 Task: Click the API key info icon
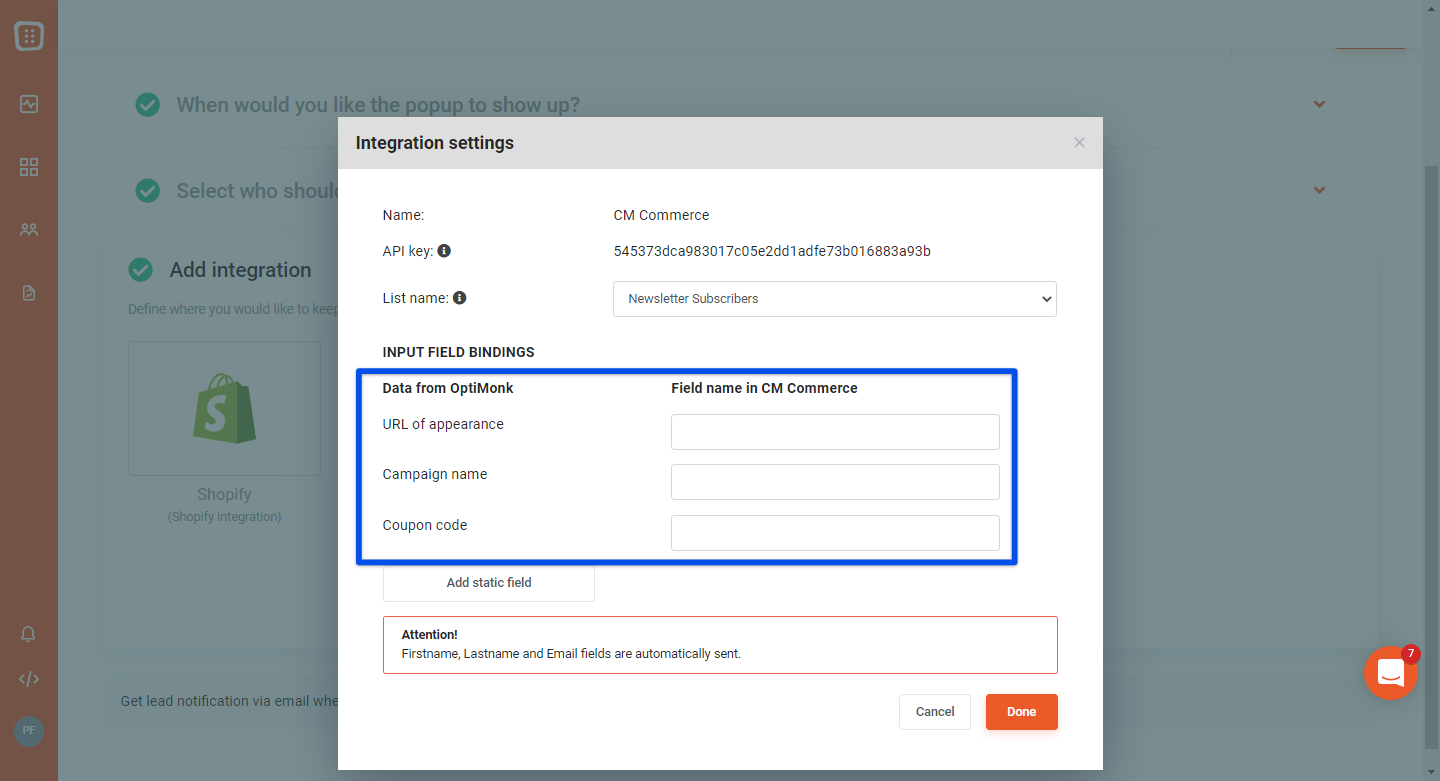[x=444, y=251]
